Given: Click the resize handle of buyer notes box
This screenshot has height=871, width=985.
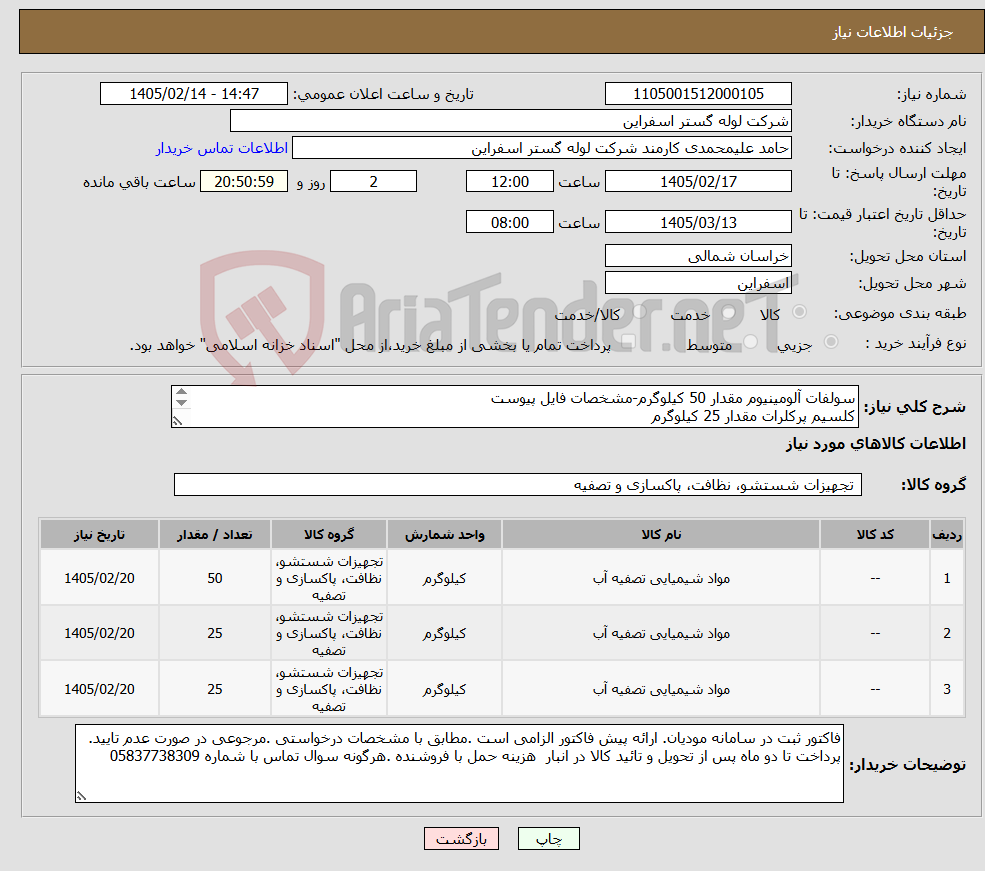Looking at the screenshot, I should pyautogui.click(x=81, y=796).
